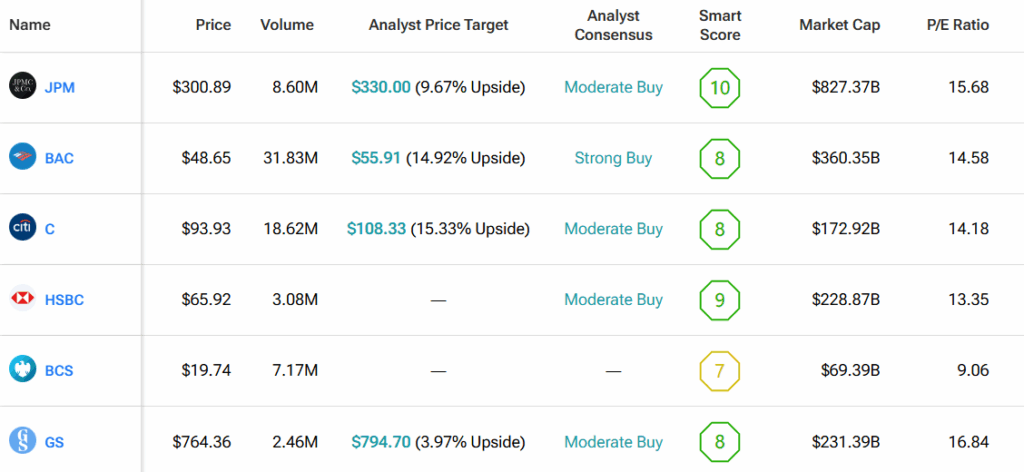Click the Barclays logo icon
This screenshot has width=1024, height=472.
[23, 371]
